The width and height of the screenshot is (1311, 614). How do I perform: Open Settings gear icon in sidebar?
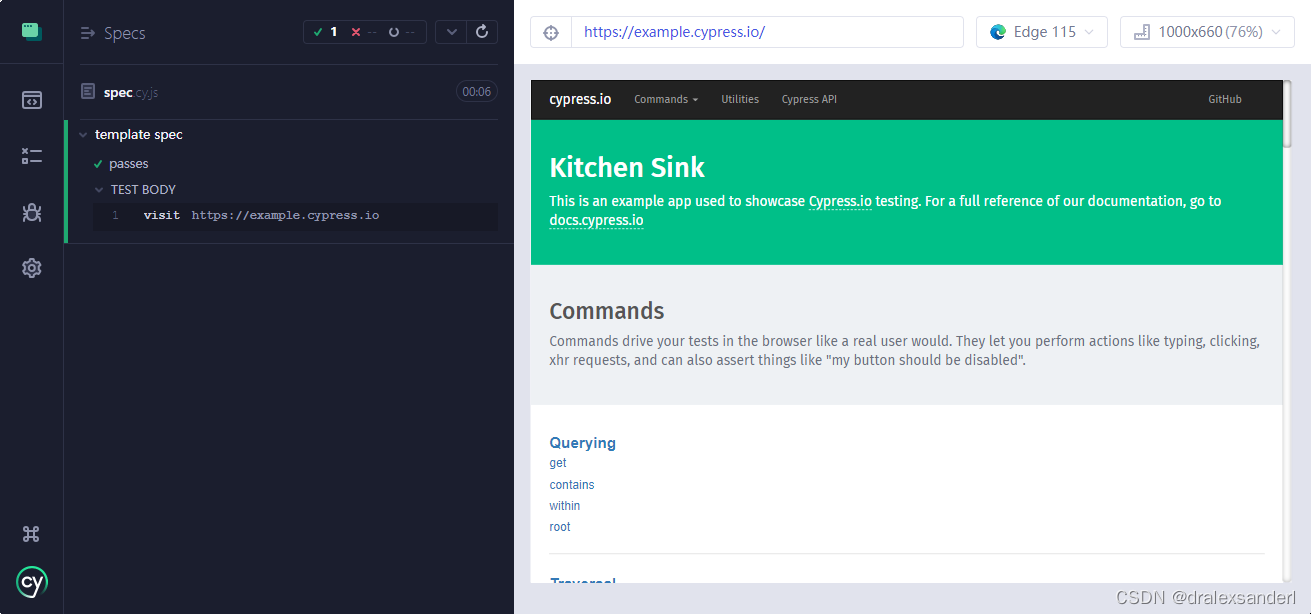(31, 268)
